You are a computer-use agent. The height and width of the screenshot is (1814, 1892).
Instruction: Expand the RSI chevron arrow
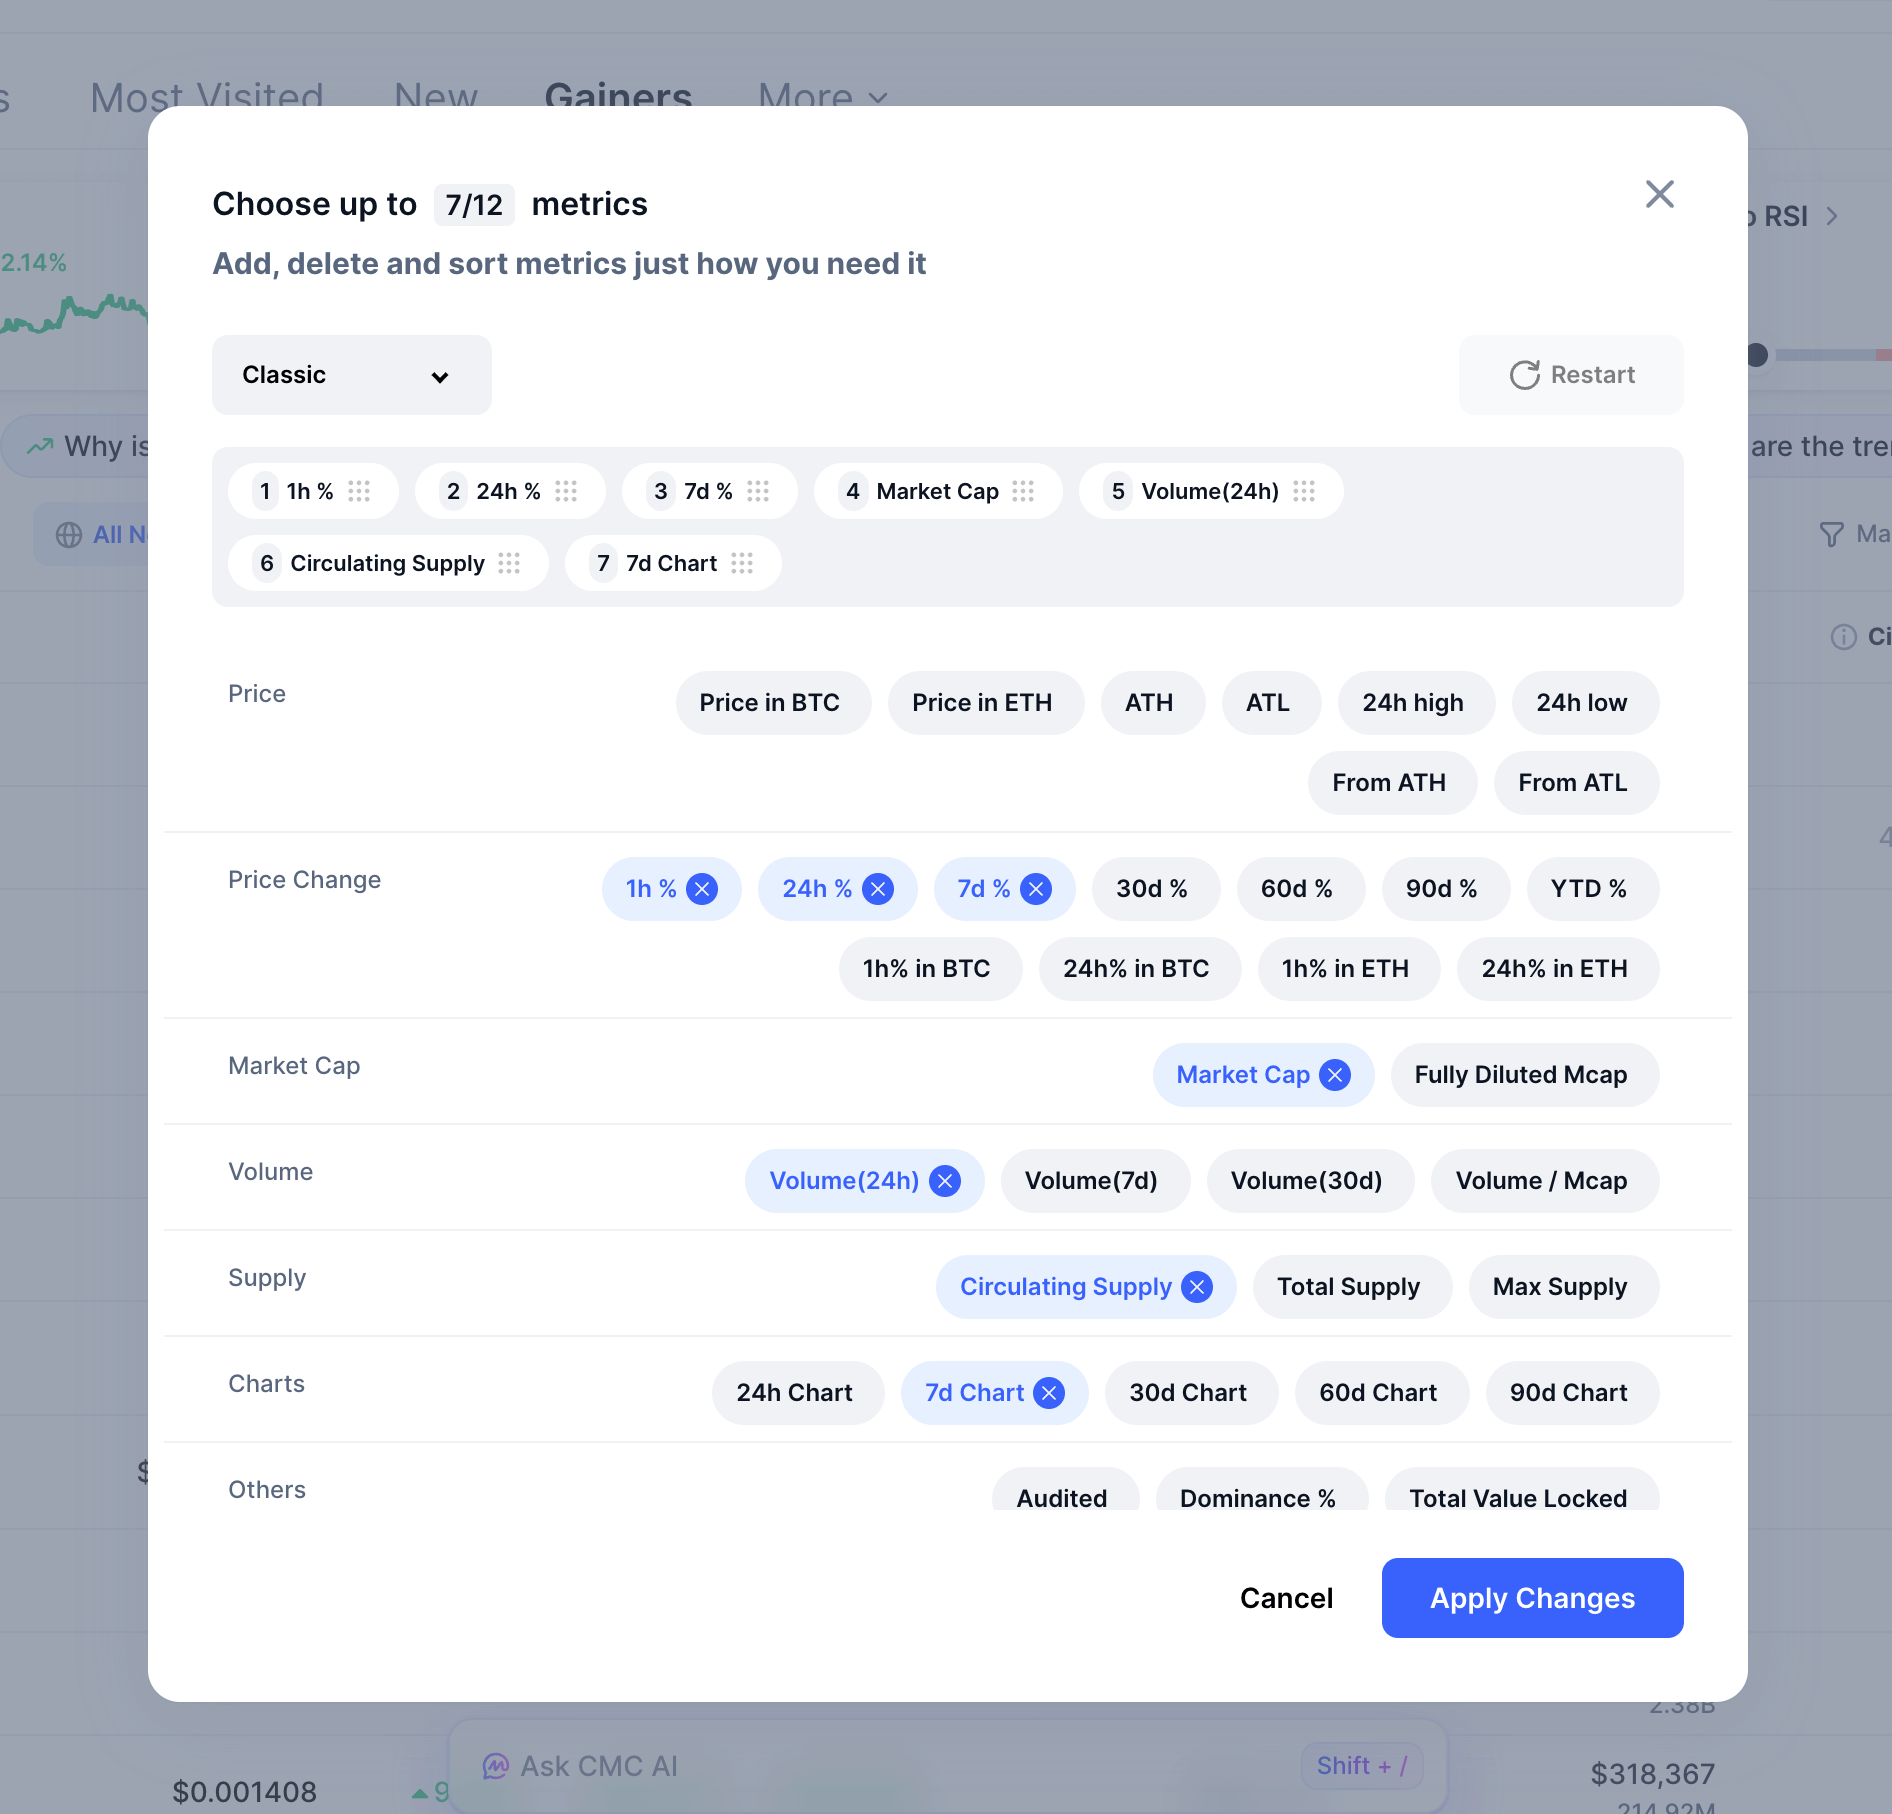pyautogui.click(x=1832, y=216)
